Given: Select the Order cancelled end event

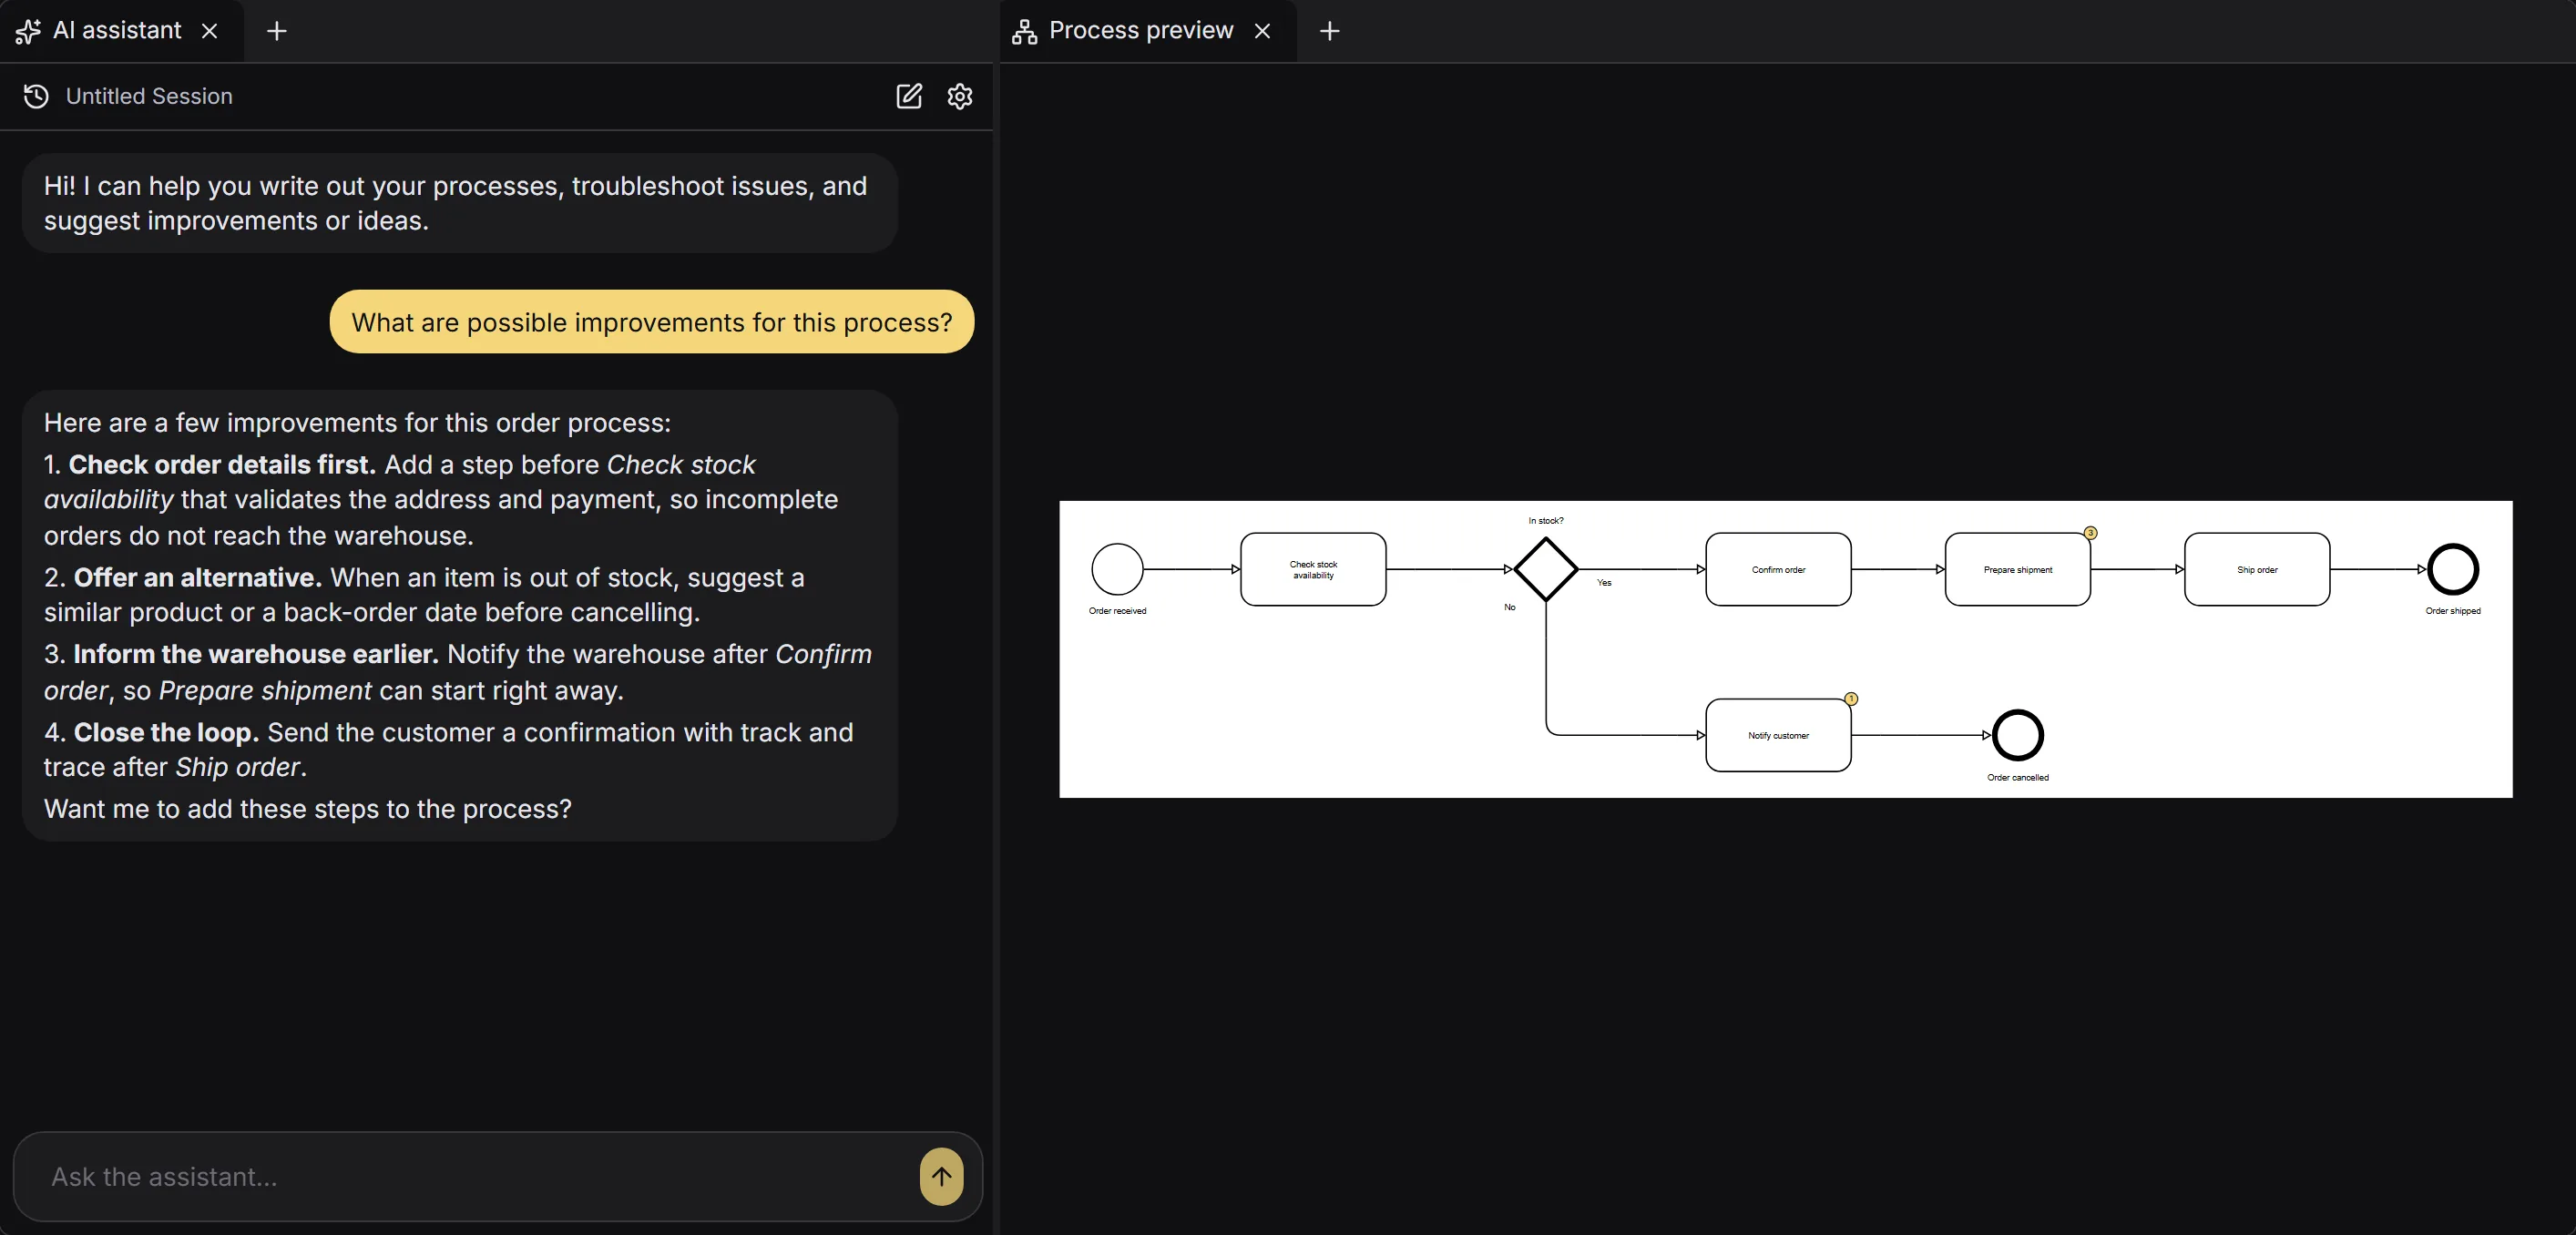Looking at the screenshot, I should click(x=2018, y=735).
